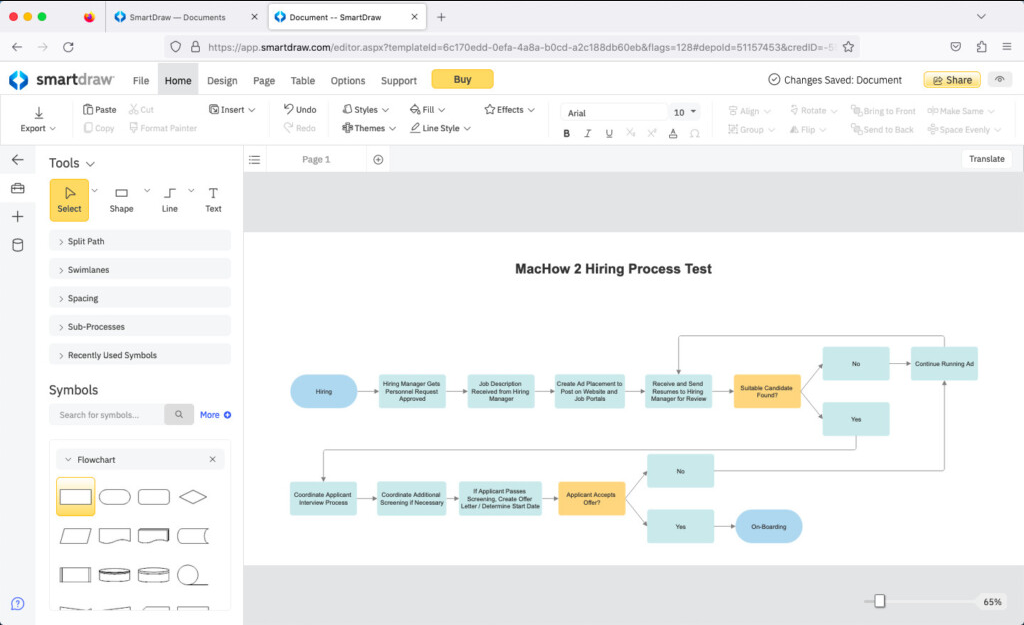The width and height of the screenshot is (1024, 625).
Task: Select the circle connector symbol
Action: 192,575
